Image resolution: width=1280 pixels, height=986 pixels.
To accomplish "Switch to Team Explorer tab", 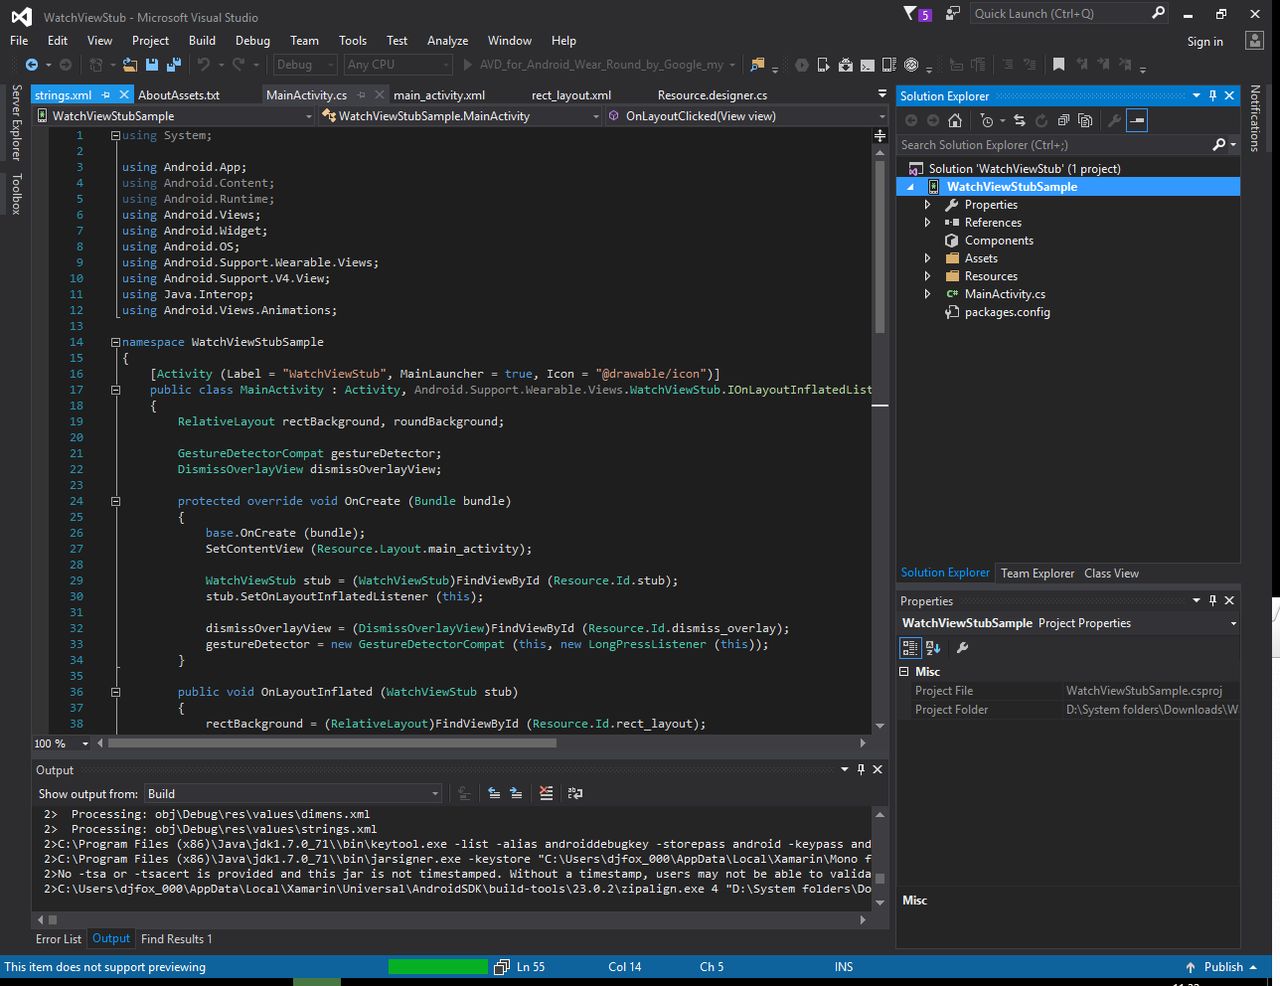I will [1037, 573].
